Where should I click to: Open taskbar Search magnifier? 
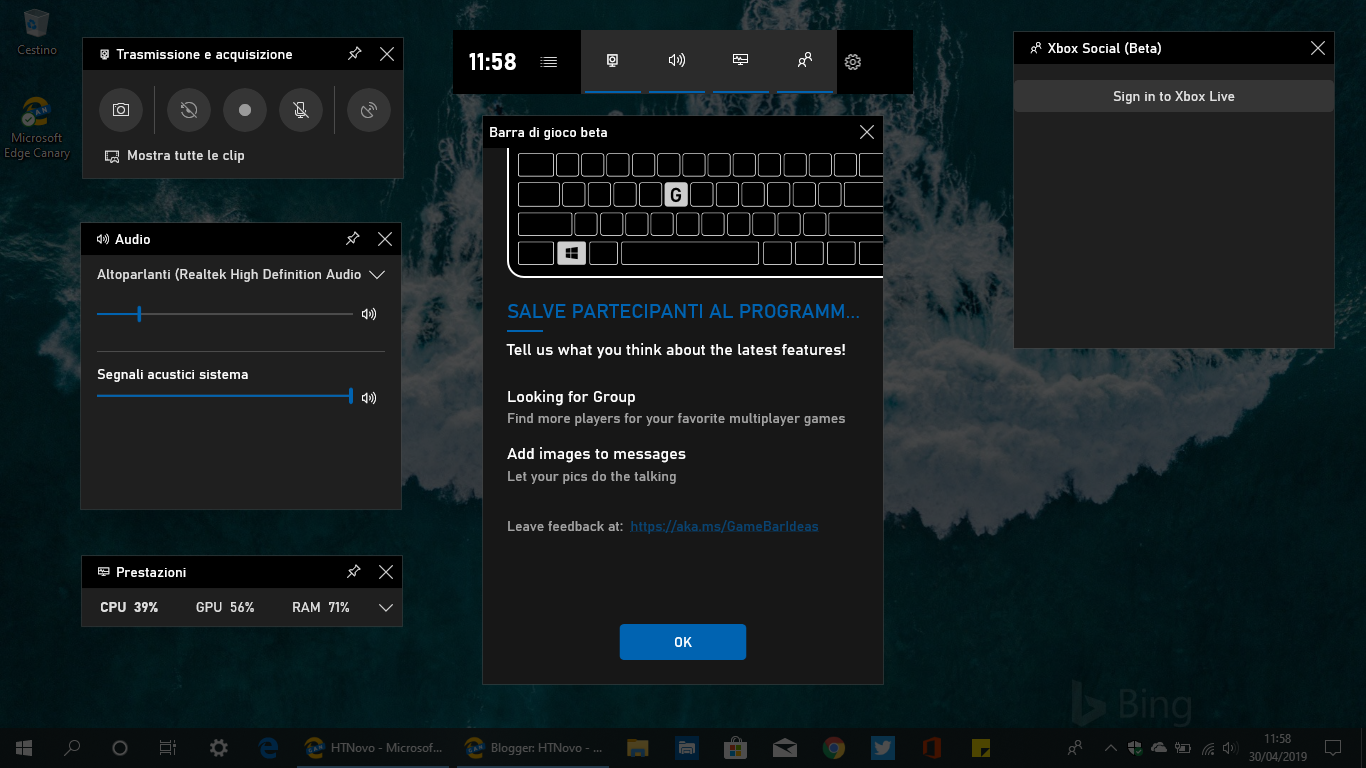click(72, 748)
